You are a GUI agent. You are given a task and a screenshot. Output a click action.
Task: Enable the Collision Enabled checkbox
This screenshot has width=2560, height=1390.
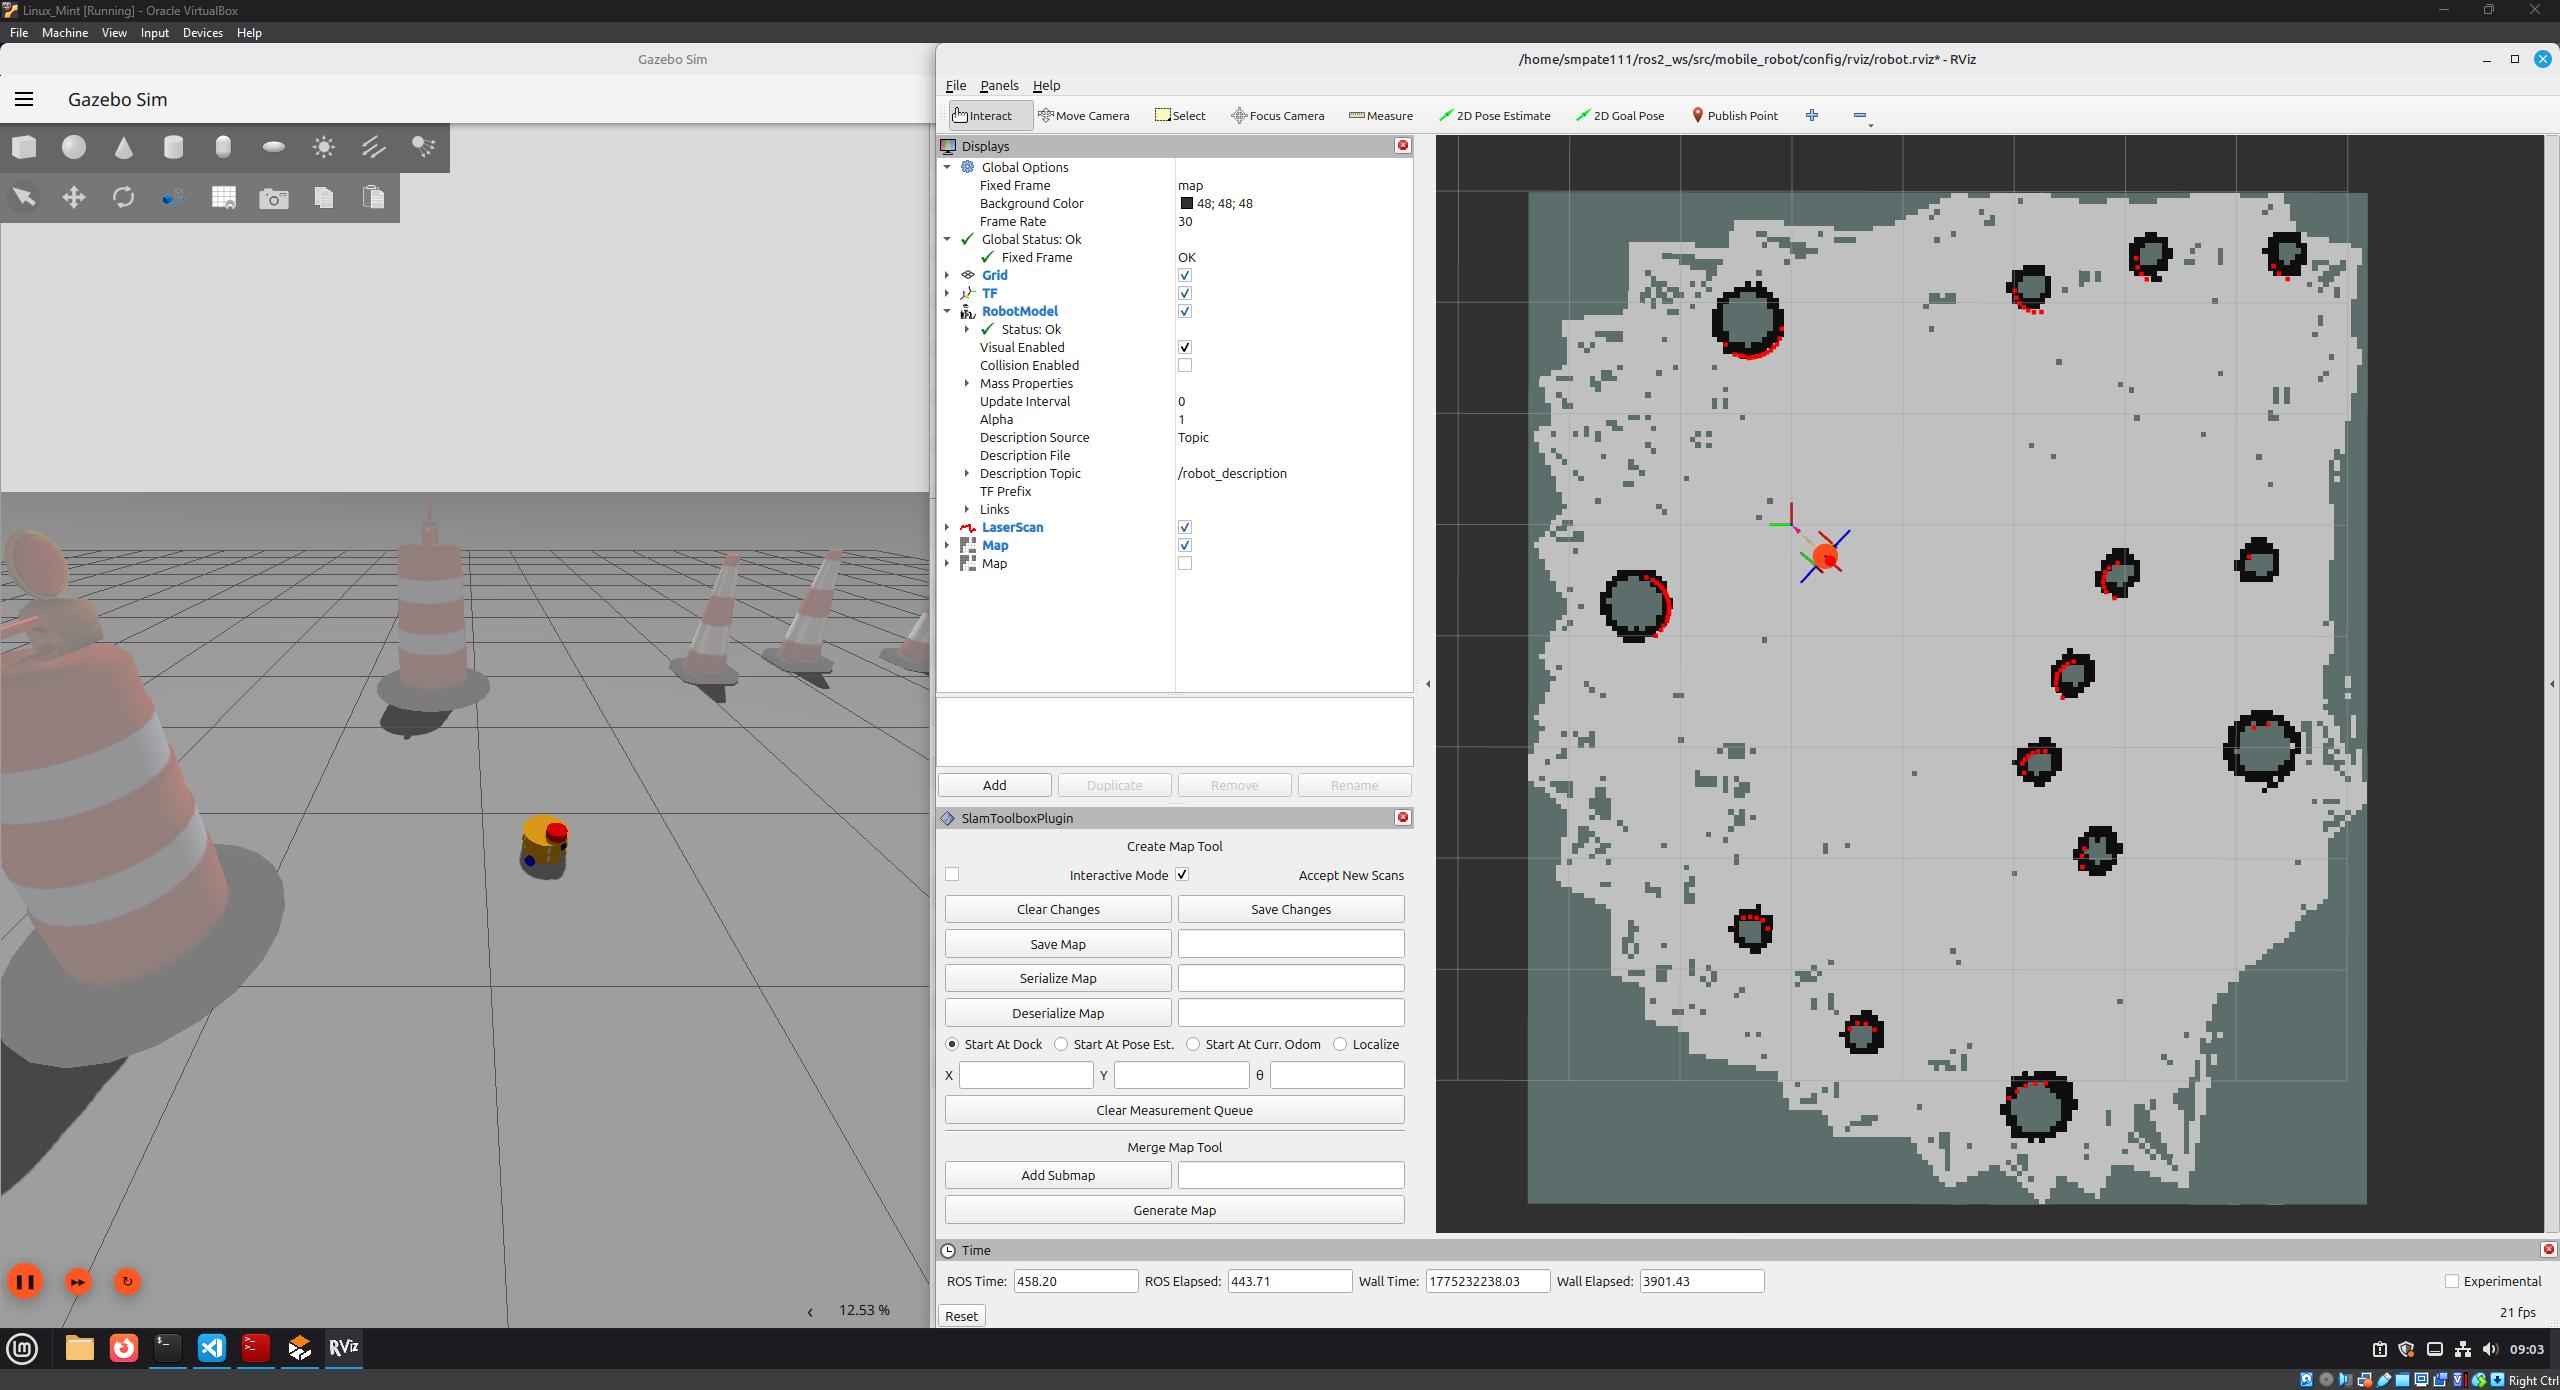(1185, 365)
